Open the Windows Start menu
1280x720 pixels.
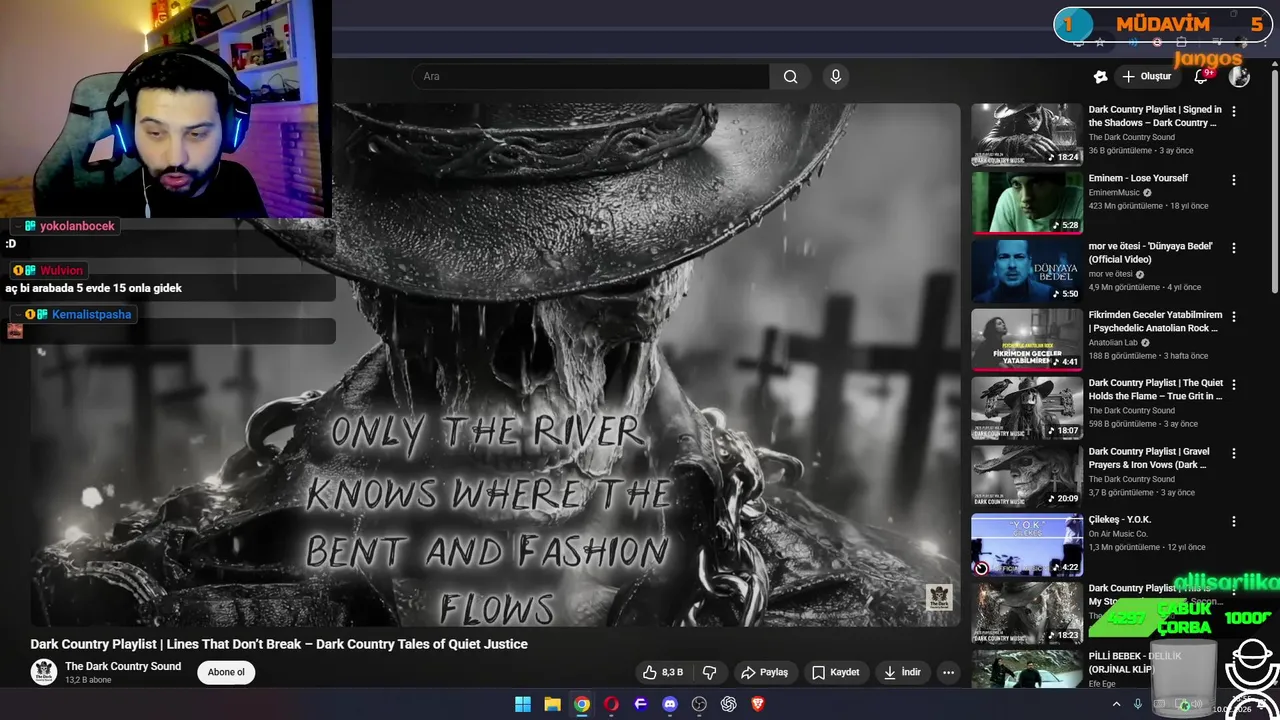[x=523, y=704]
